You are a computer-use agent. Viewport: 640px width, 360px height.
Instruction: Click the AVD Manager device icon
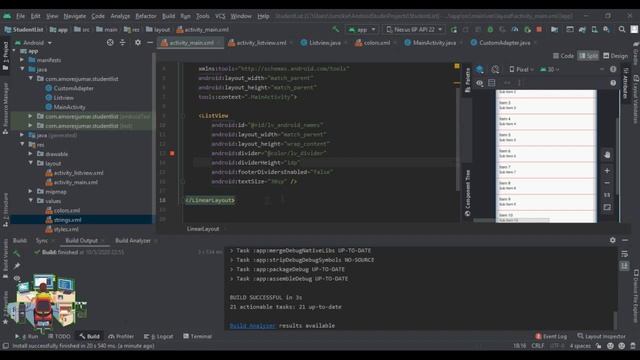coord(594,29)
